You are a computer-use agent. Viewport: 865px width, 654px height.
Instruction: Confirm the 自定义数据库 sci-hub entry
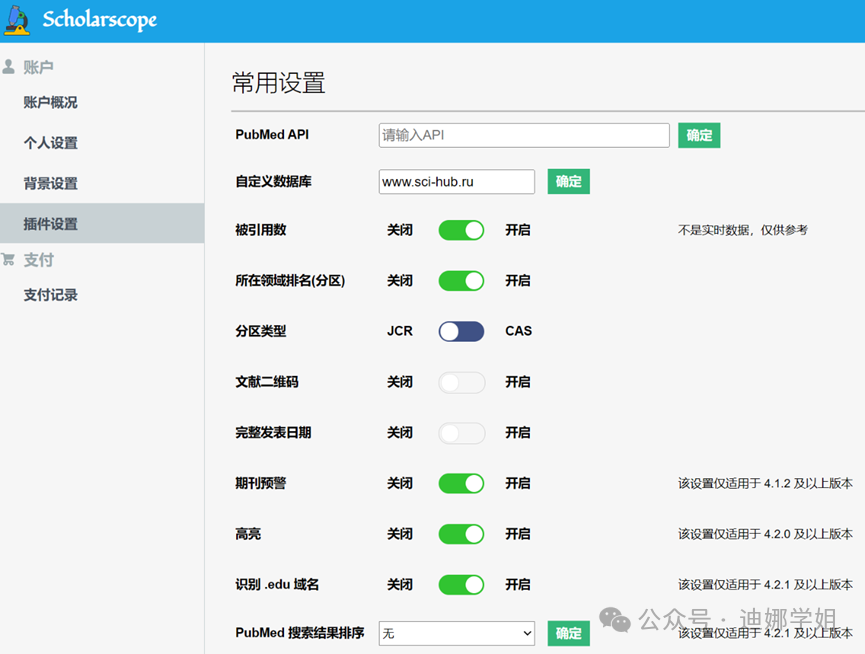(x=568, y=181)
